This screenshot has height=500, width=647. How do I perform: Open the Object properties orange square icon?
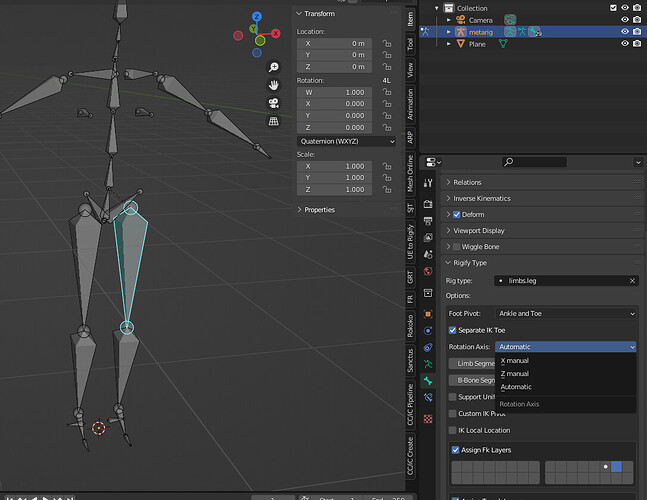pos(428,314)
